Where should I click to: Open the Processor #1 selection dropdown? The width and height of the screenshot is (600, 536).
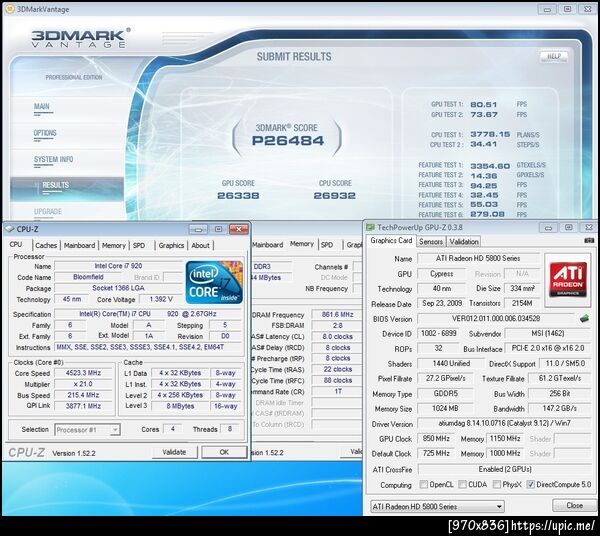tap(88, 430)
